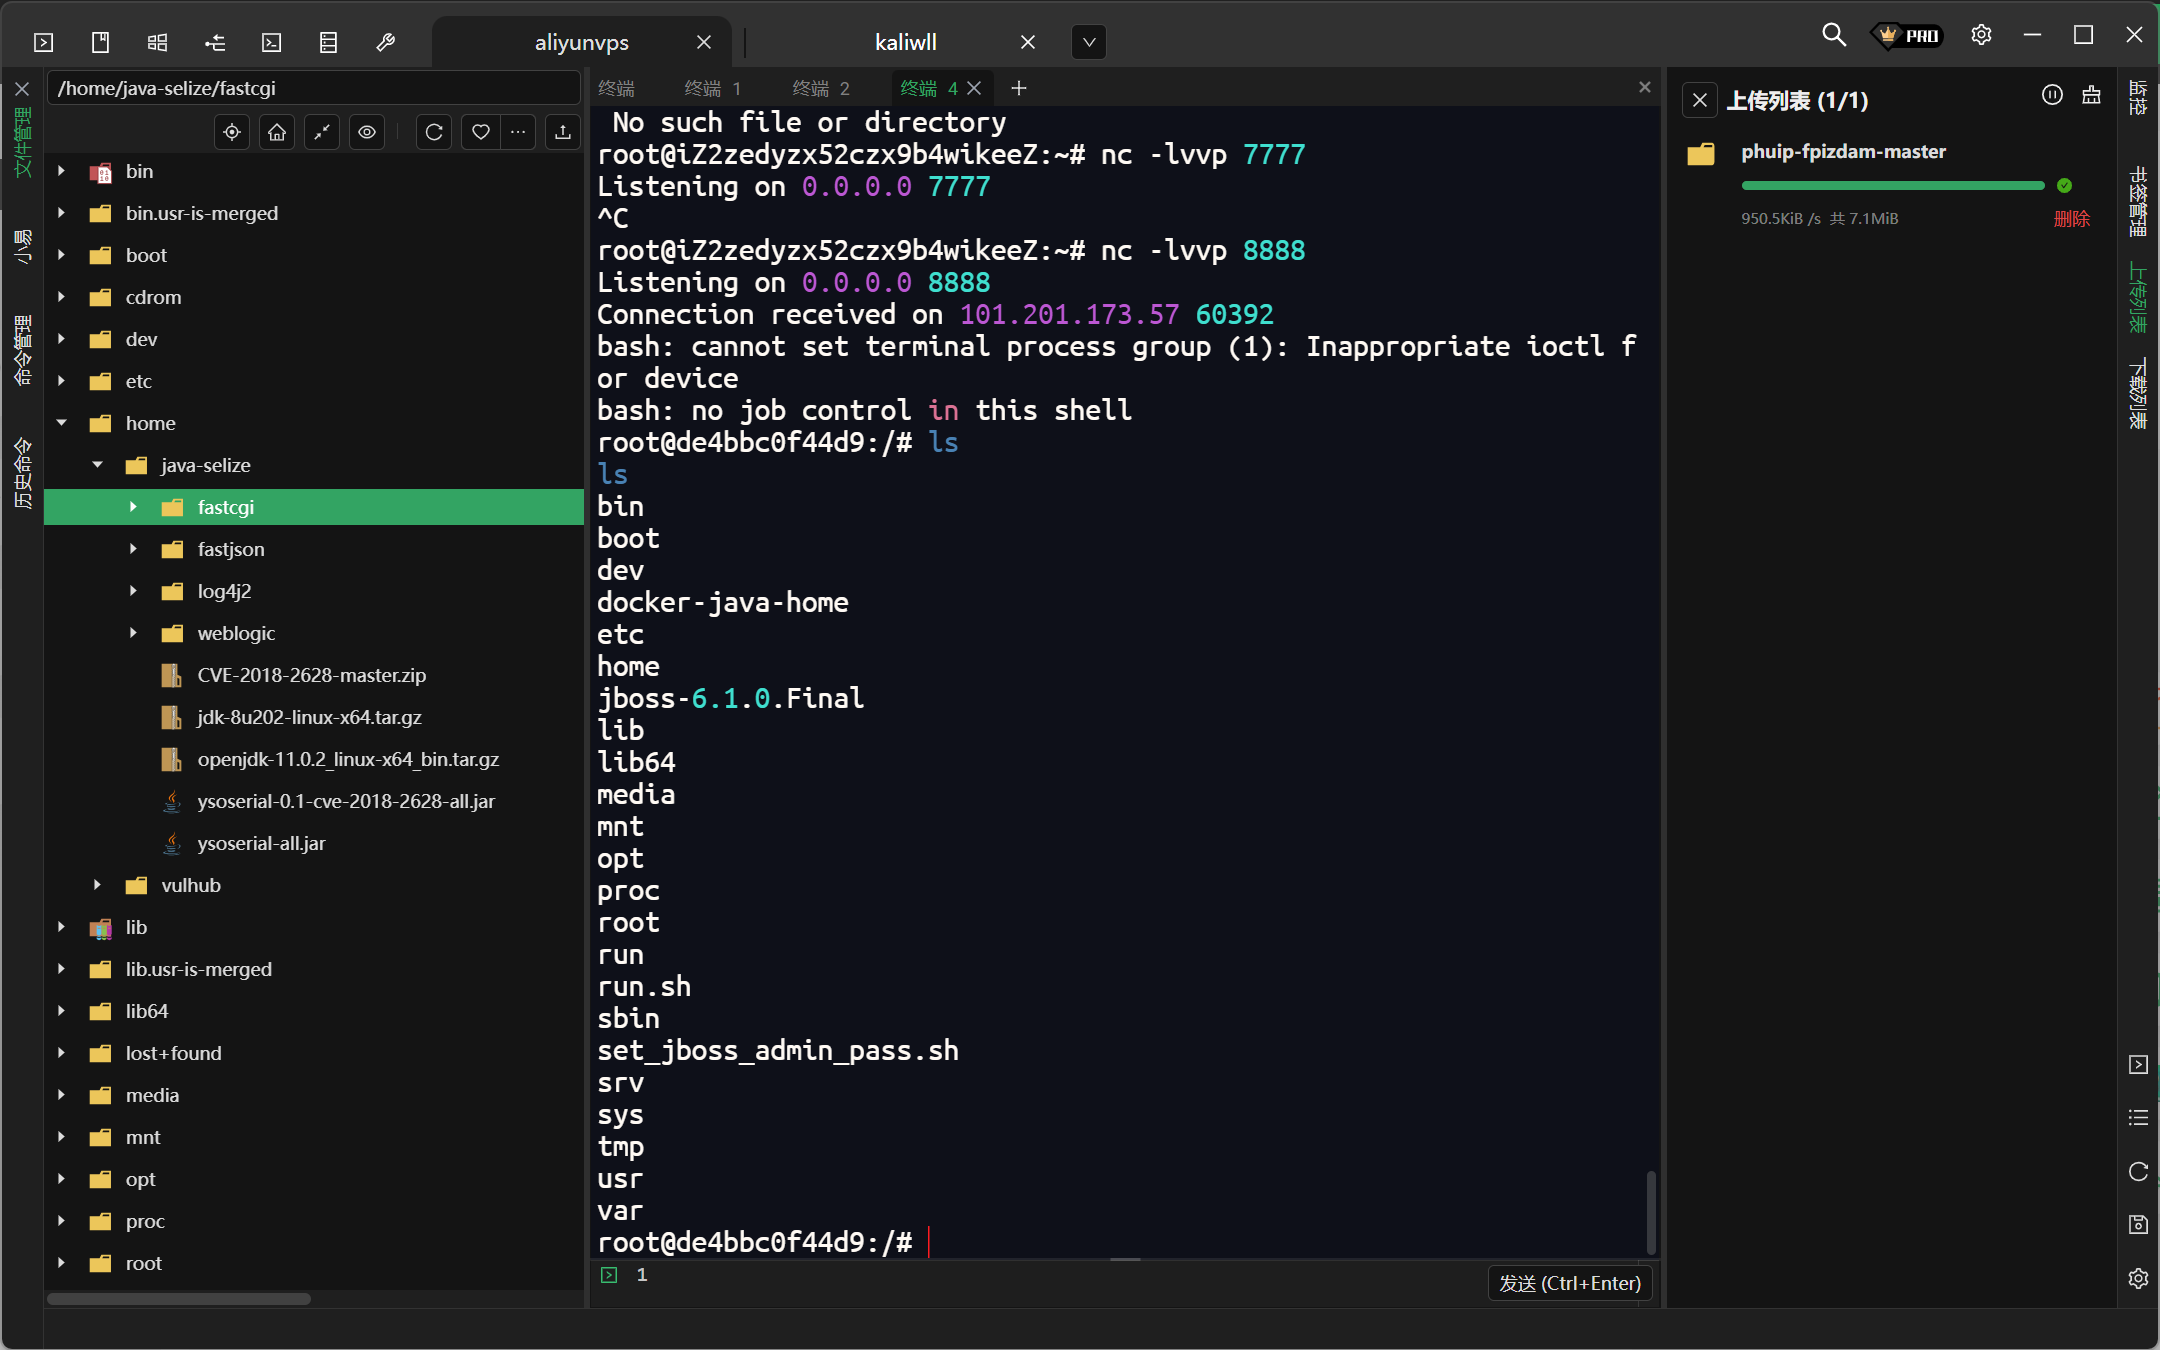This screenshot has height=1350, width=2160.
Task: Toggle the command input mode icon
Action: tap(609, 1275)
